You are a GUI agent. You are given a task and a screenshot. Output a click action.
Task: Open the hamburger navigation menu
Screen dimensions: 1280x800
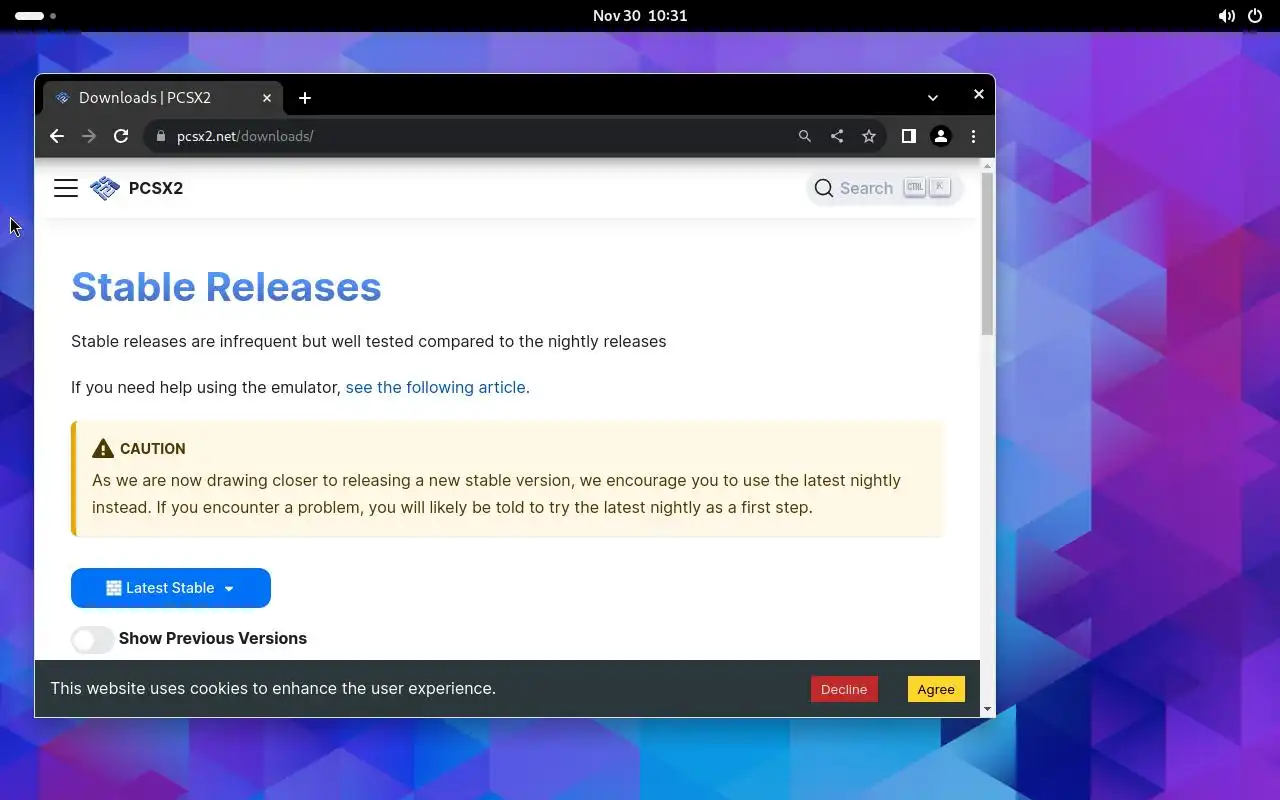[x=66, y=188]
